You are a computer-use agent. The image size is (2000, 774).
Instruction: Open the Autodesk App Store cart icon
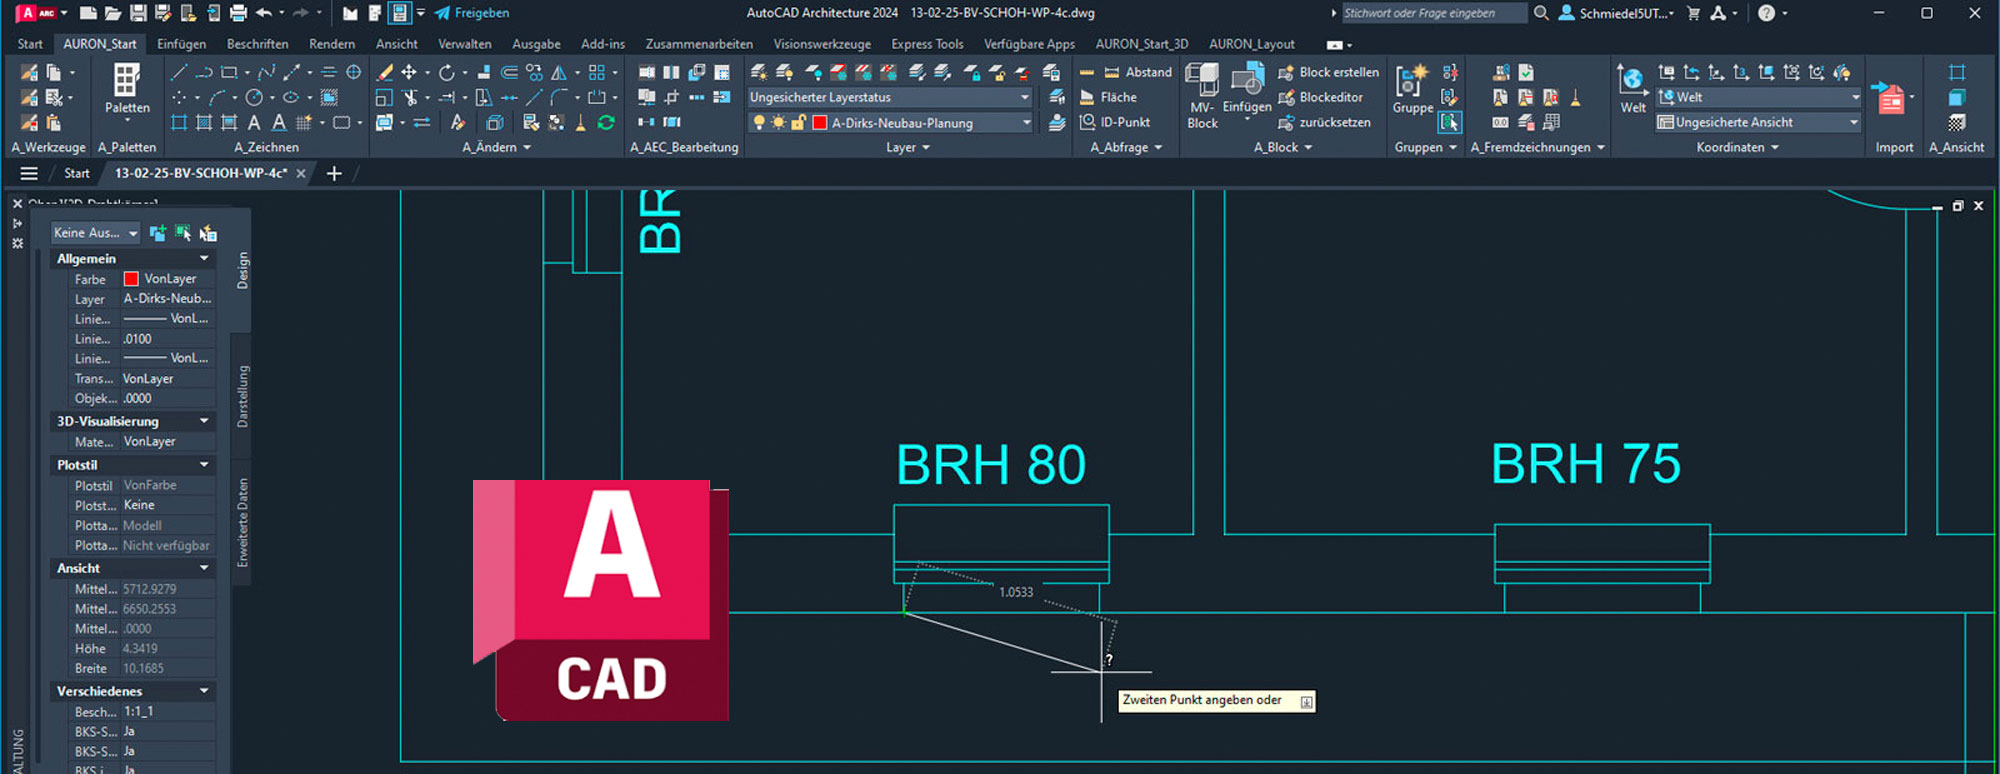pyautogui.click(x=1693, y=13)
